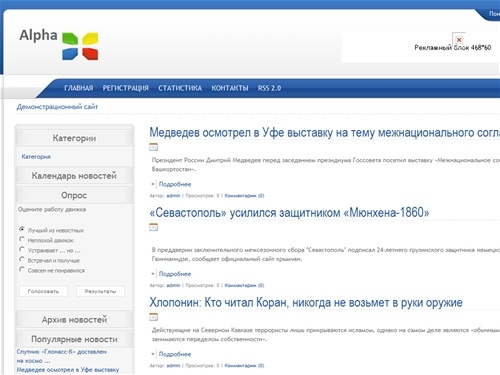The height and width of the screenshot is (375, 500).
Task: Select radio option Неплохой движок
Action: point(22,239)
